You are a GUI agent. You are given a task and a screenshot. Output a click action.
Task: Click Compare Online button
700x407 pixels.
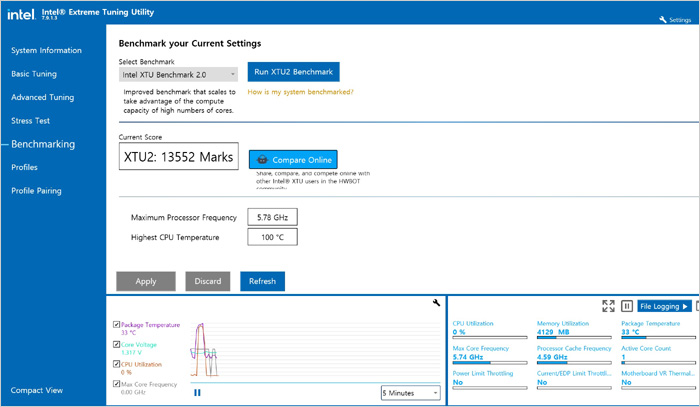293,160
